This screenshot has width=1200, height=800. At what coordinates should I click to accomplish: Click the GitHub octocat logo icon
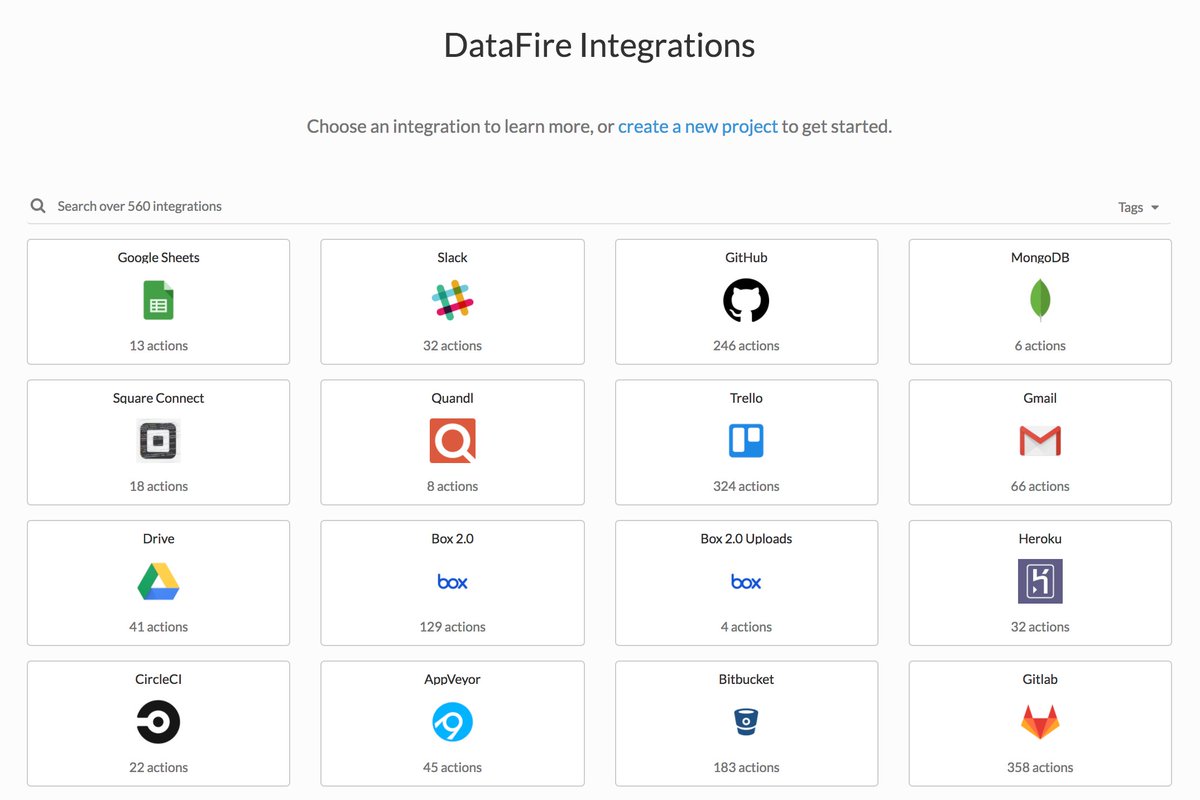746,300
